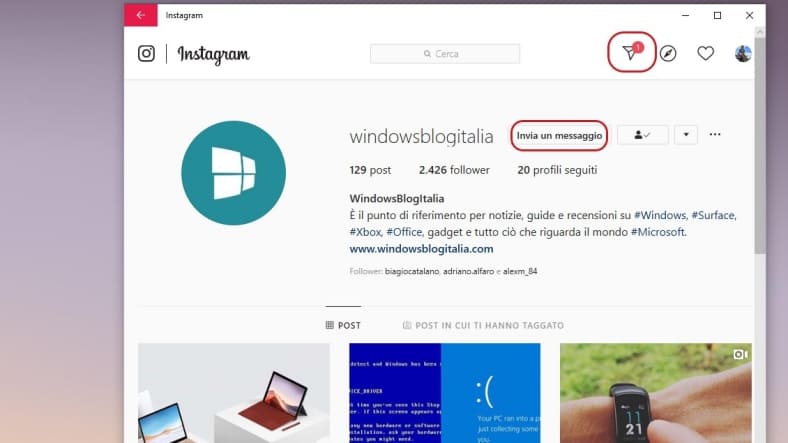This screenshot has width=788, height=443.
Task: Click the WindowsBlogItalia bio name
Action: (x=397, y=199)
